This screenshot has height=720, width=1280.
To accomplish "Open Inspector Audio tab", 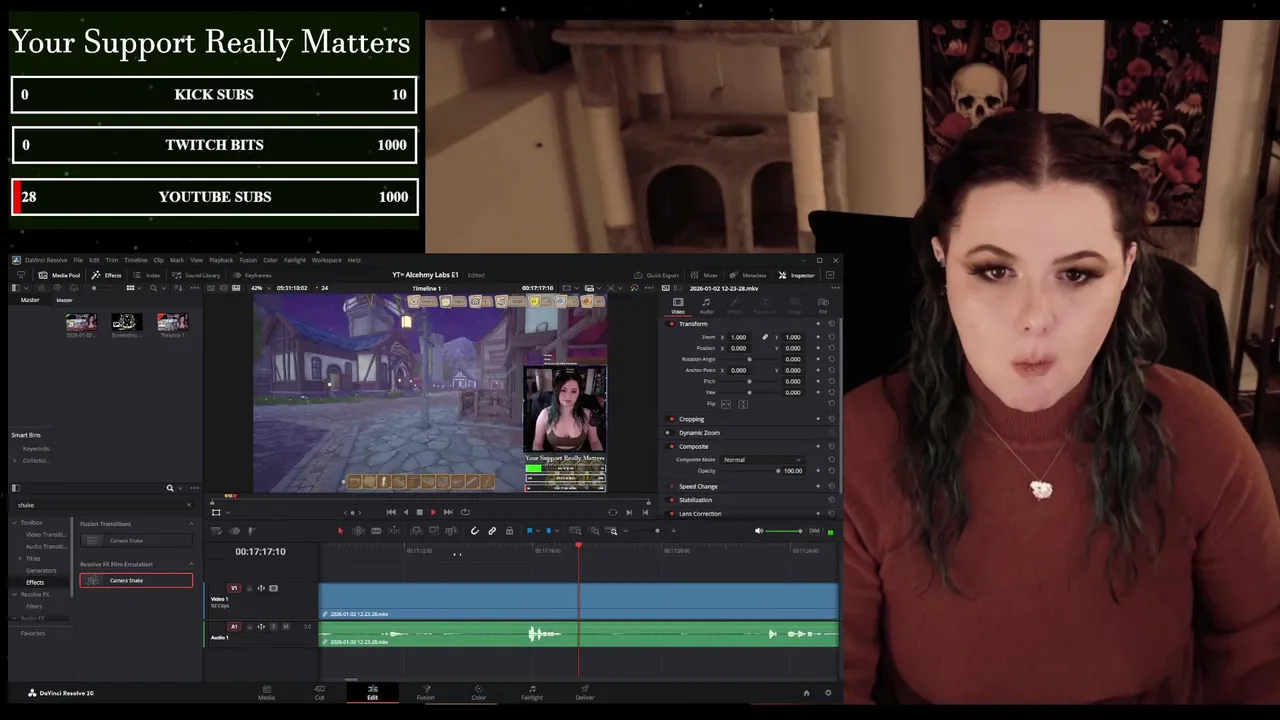I will (x=706, y=305).
